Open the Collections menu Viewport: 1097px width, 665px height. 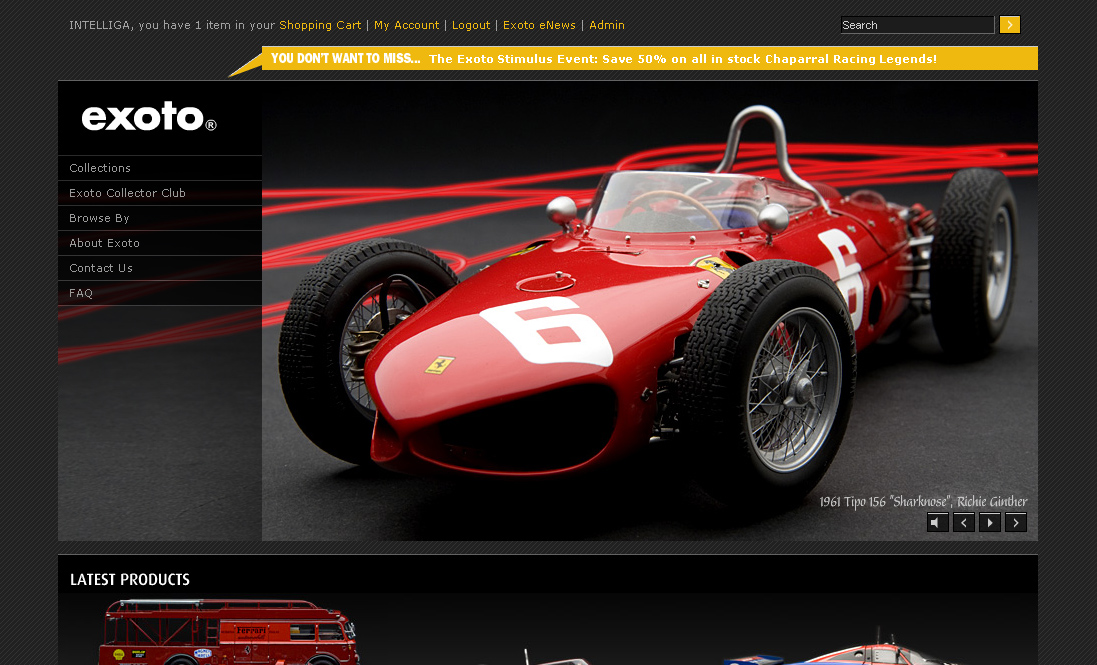coord(100,168)
